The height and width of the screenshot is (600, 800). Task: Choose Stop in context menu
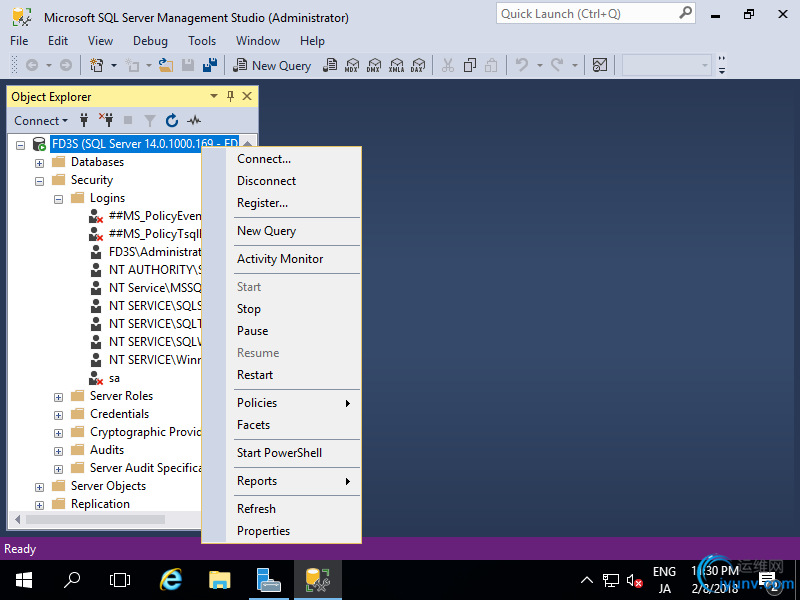[282, 309]
